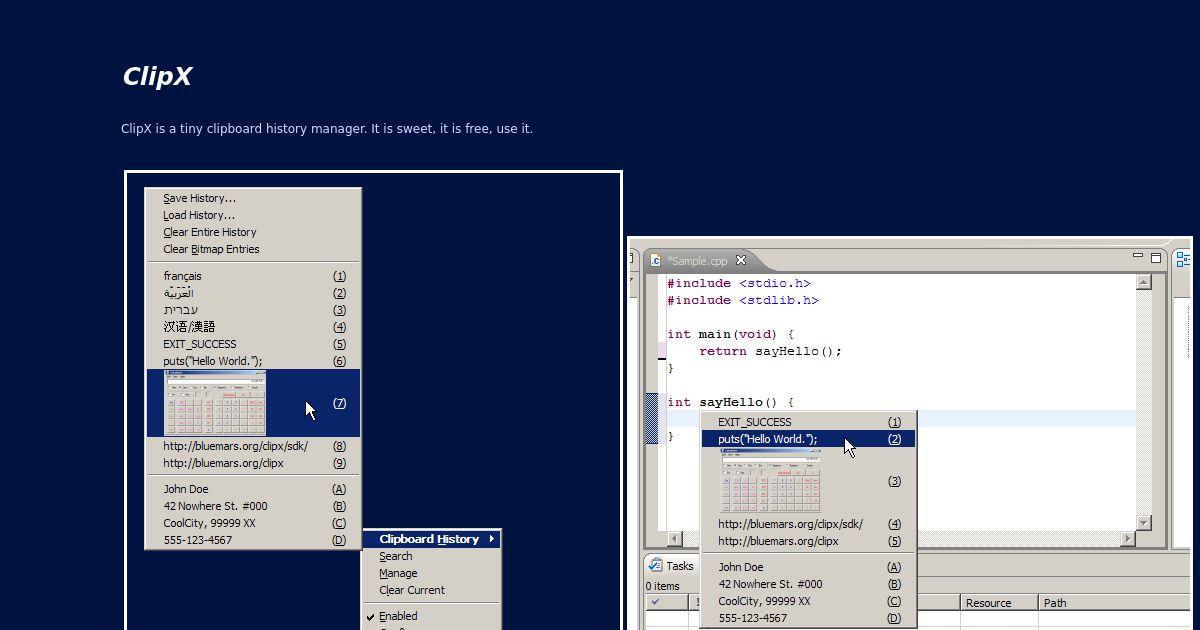The image size is (1200, 630).
Task: Click the Tasks view icon
Action: [x=655, y=565]
